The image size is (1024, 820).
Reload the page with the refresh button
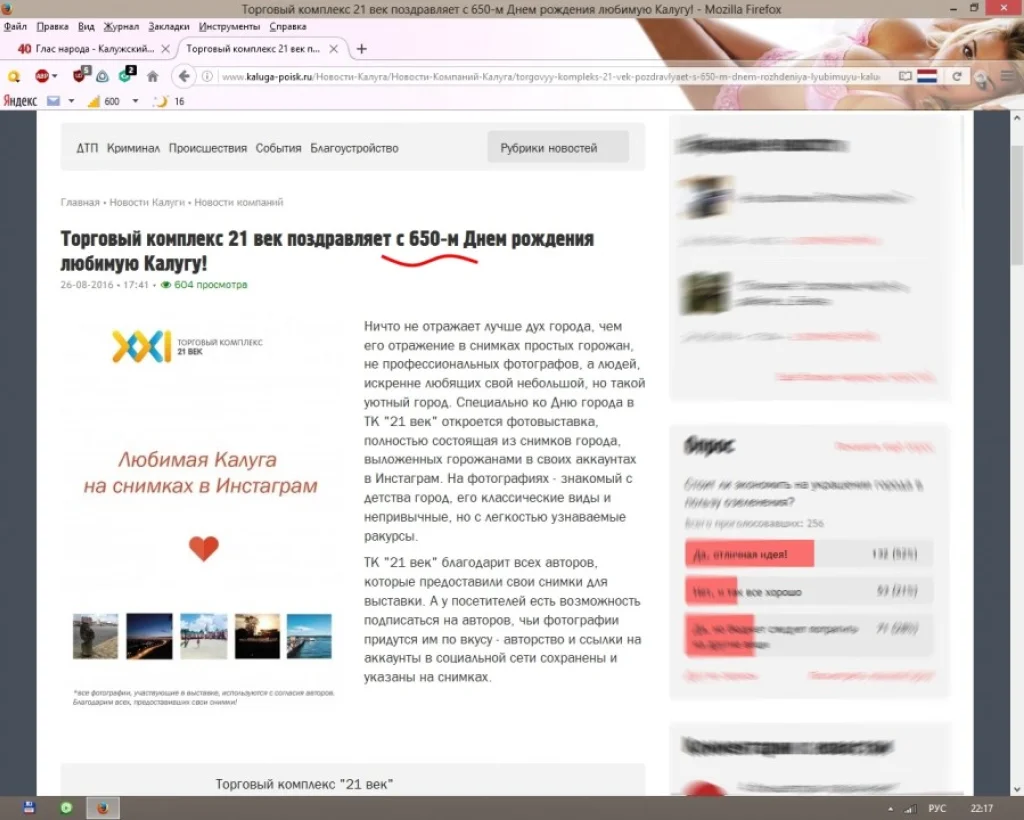(x=957, y=76)
